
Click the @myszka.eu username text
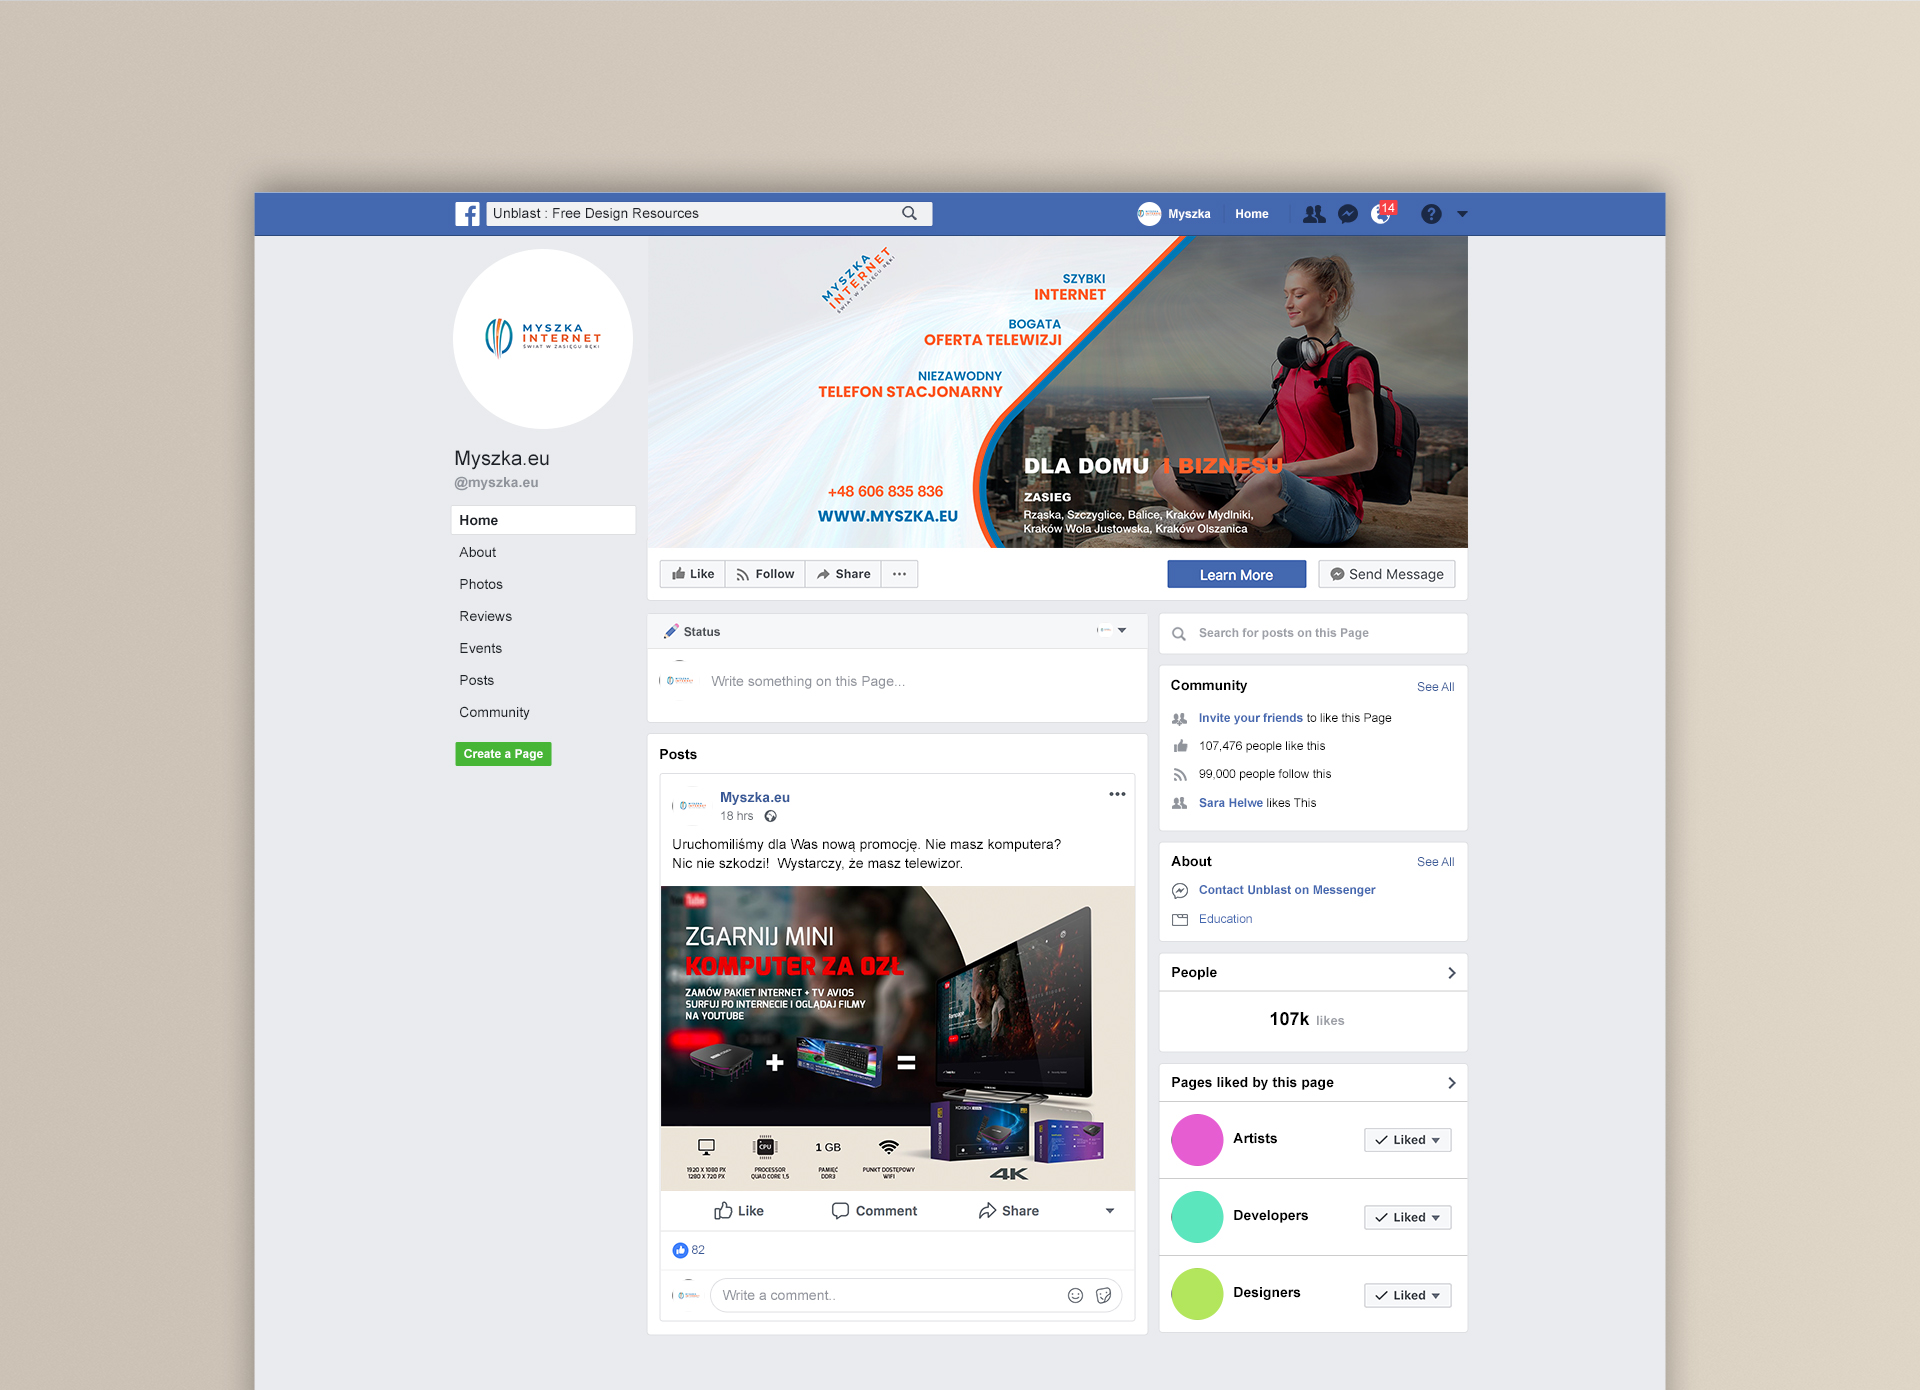pyautogui.click(x=496, y=482)
